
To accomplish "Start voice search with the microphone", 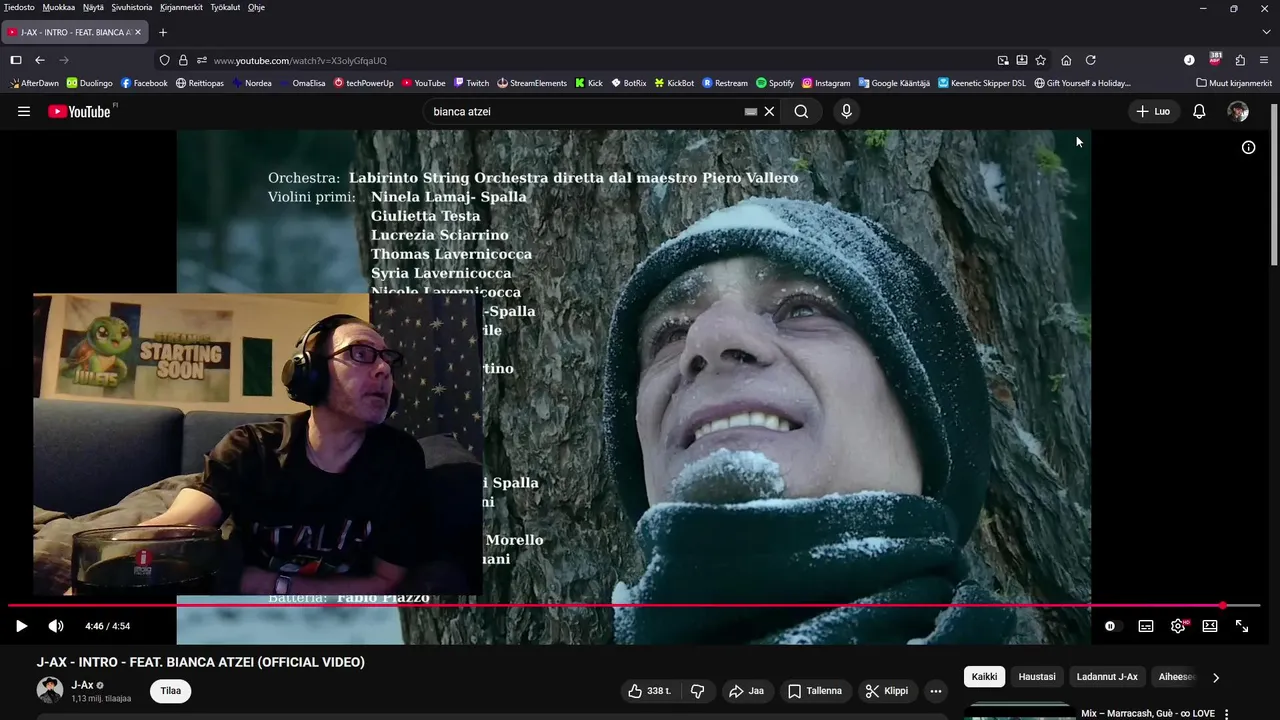I will tap(846, 111).
